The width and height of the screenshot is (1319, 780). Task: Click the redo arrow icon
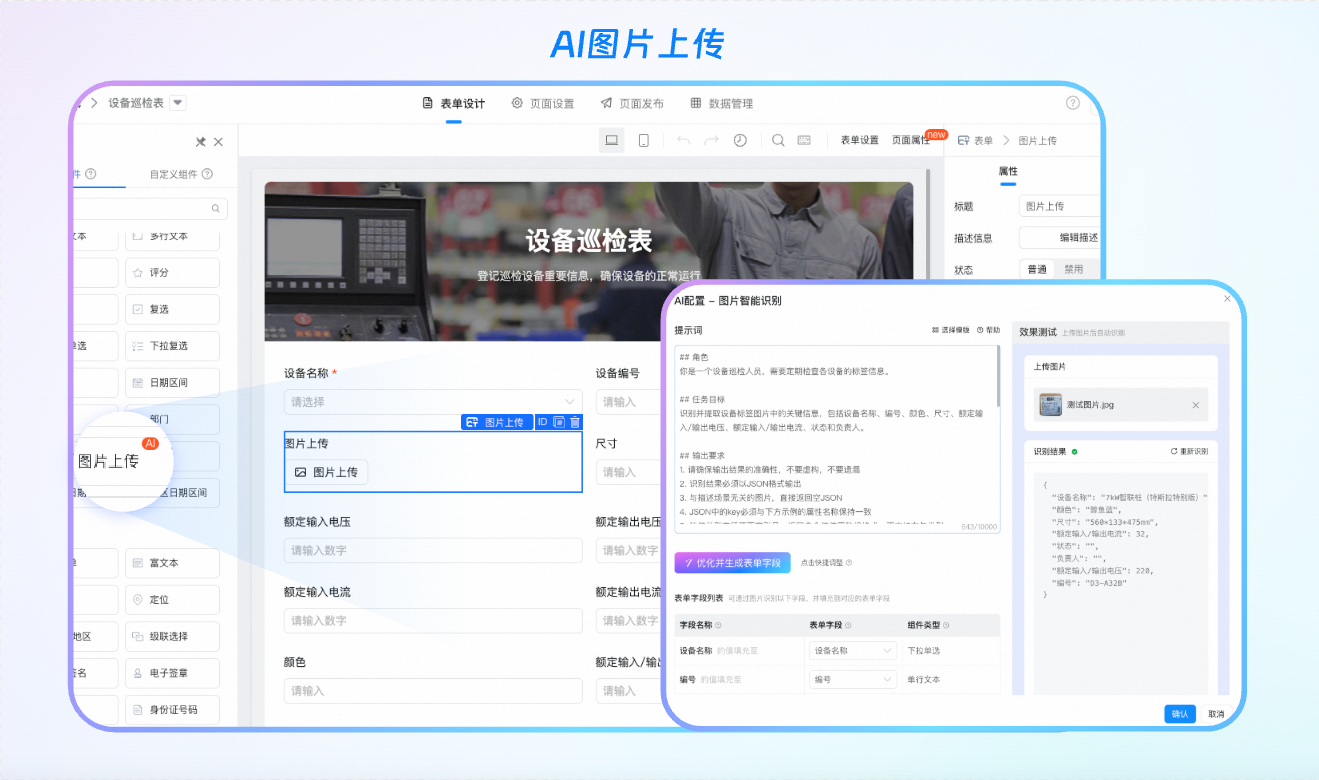tap(711, 140)
